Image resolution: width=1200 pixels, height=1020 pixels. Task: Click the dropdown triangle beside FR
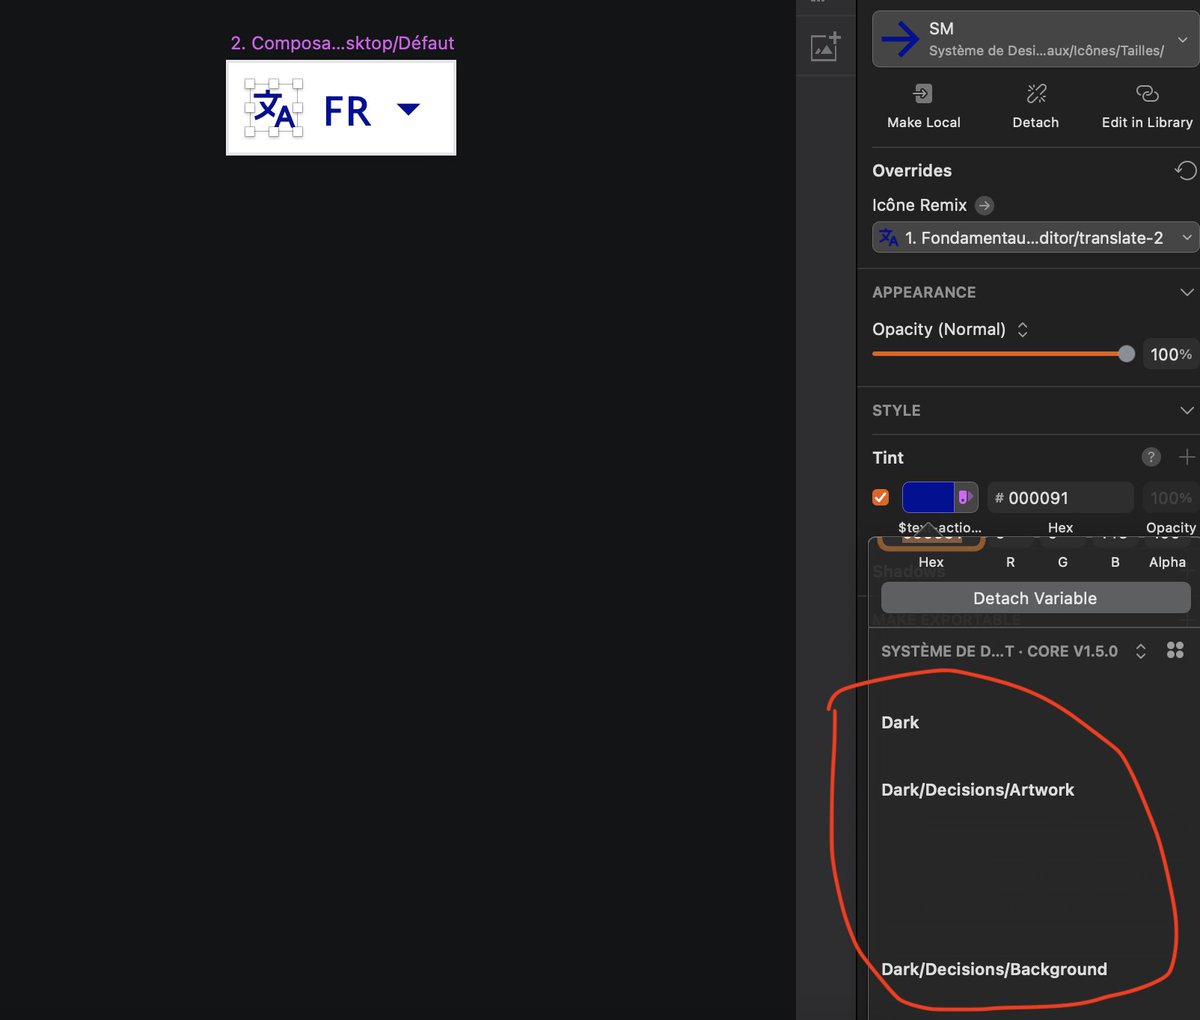pos(408,108)
